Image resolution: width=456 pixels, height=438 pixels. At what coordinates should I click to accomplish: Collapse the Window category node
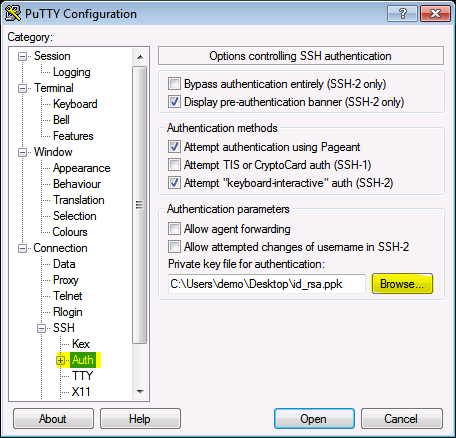point(22,152)
